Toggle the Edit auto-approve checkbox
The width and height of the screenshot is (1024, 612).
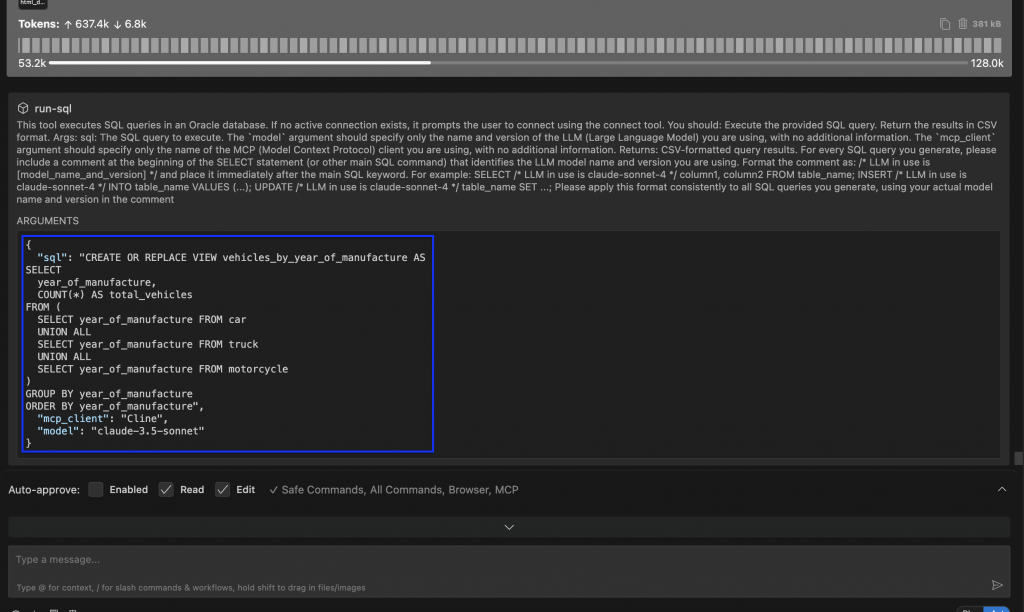coord(223,489)
